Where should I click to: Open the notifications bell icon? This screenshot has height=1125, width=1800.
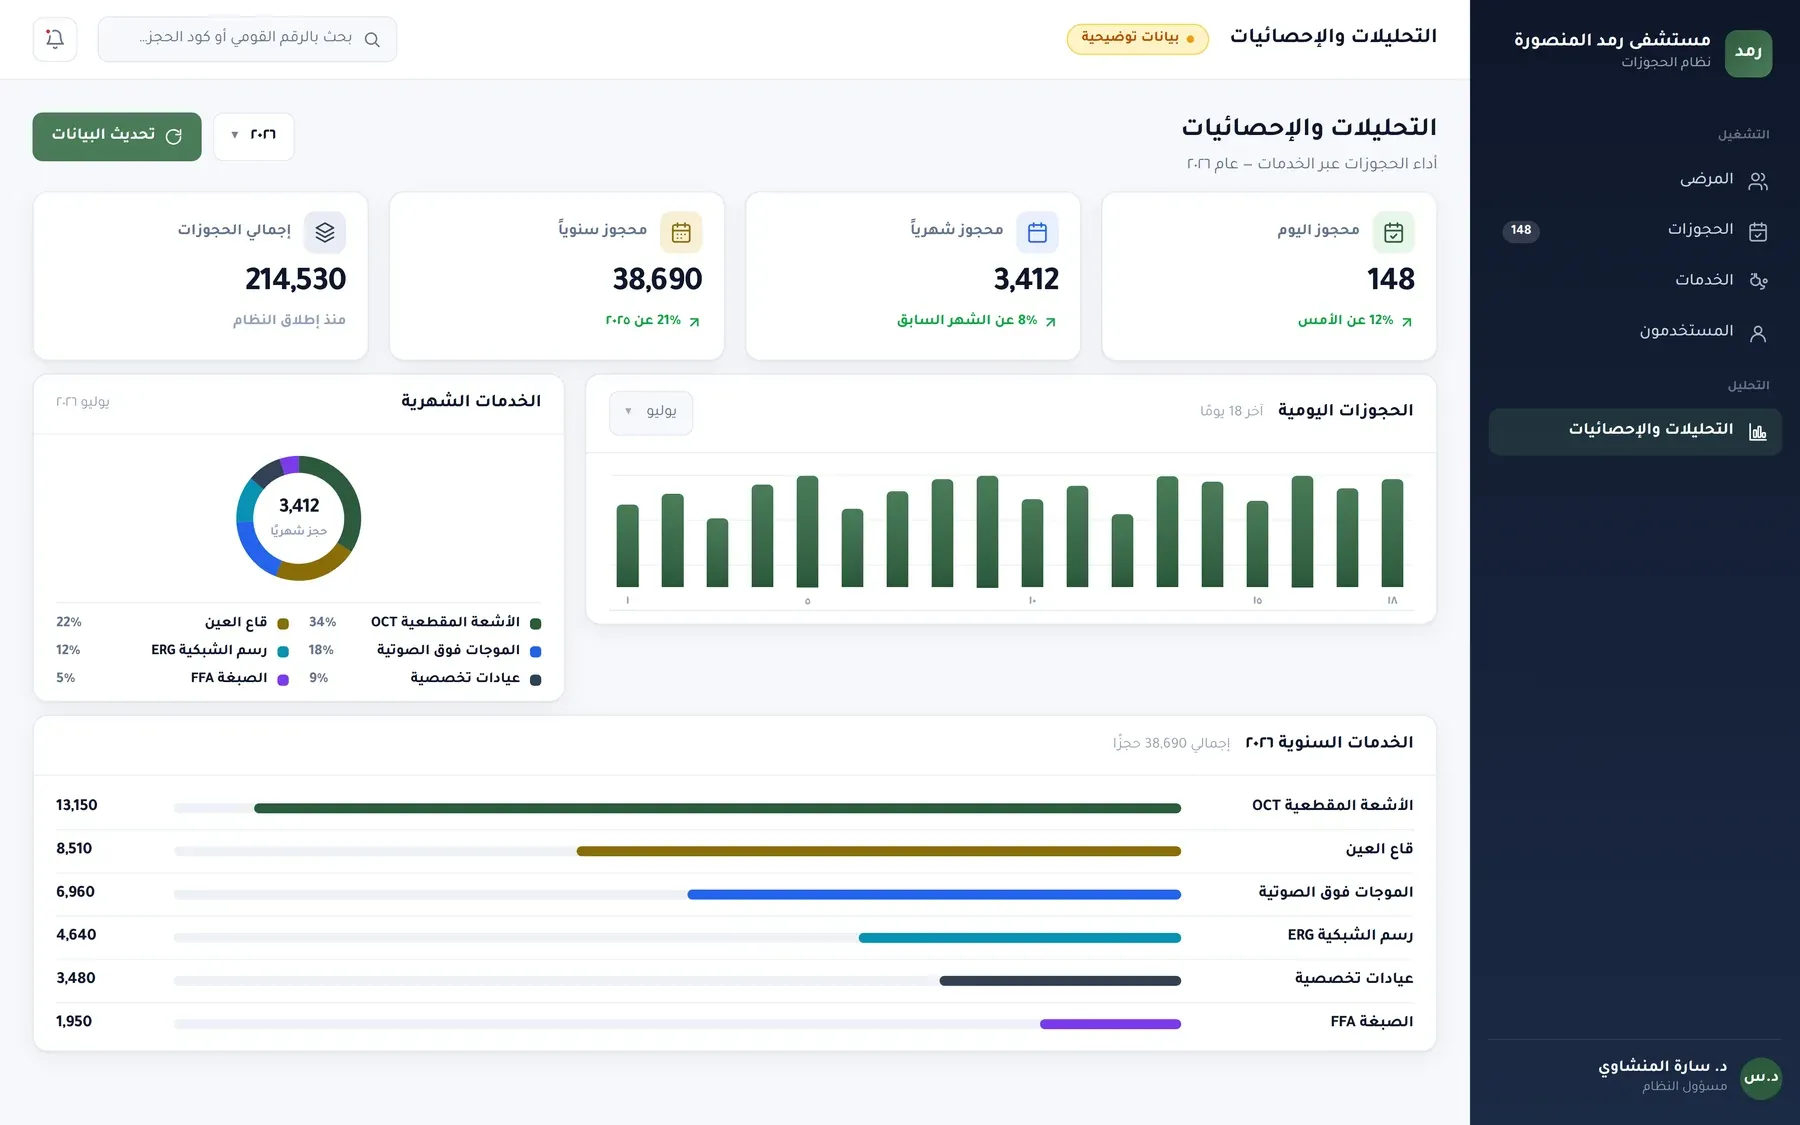(x=55, y=39)
